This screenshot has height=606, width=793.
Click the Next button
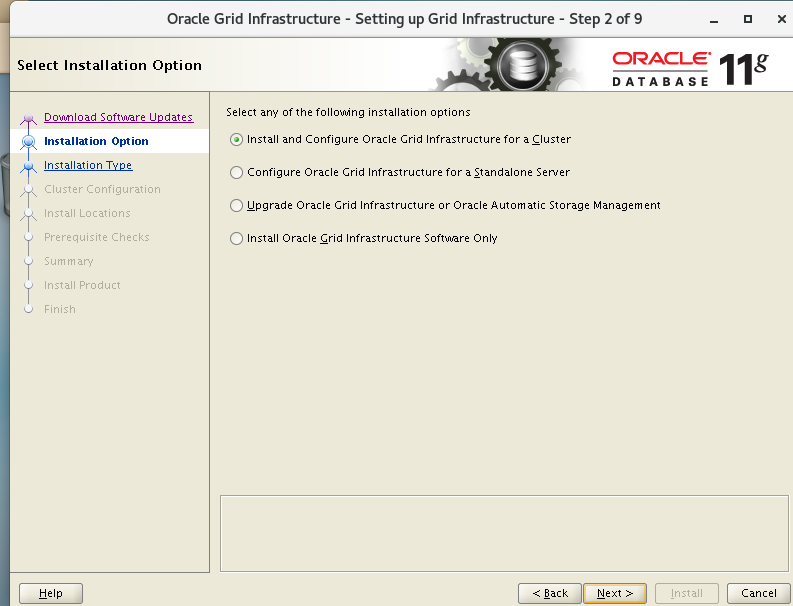coord(614,593)
